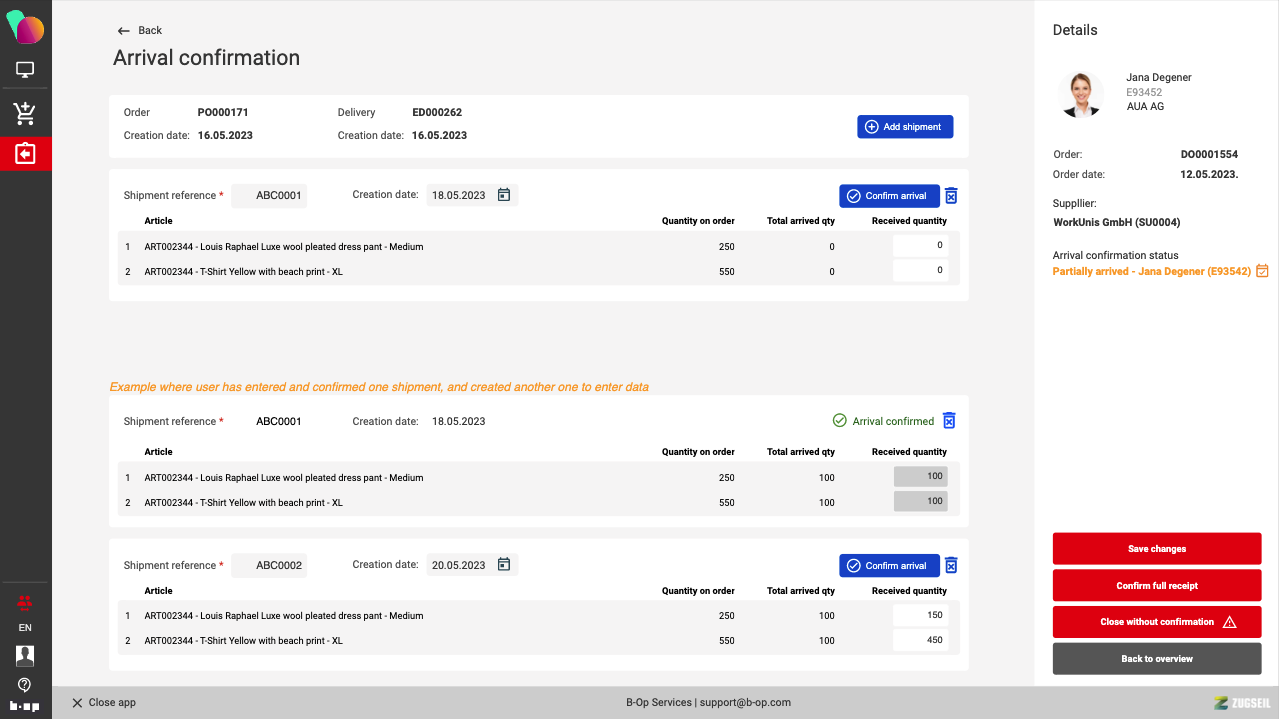The image size is (1279, 719).
Task: Select Close without confirmation
Action: [1156, 622]
